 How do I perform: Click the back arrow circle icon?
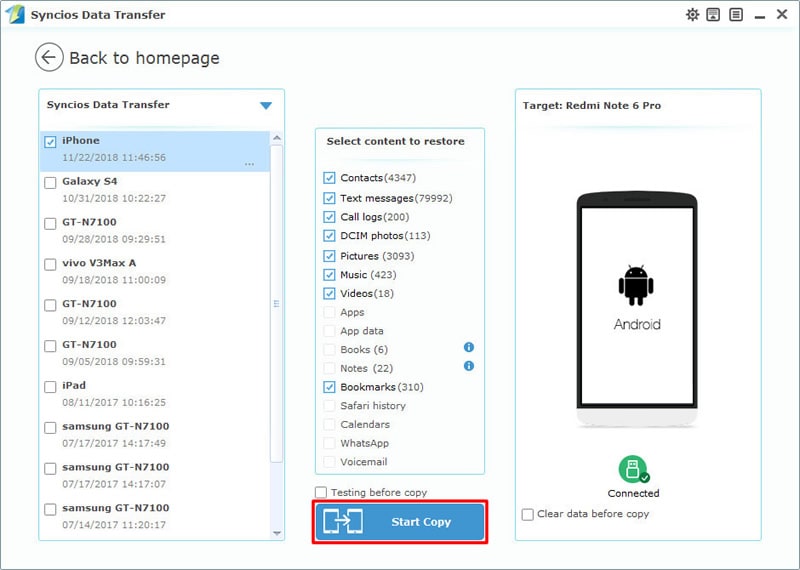click(49, 57)
